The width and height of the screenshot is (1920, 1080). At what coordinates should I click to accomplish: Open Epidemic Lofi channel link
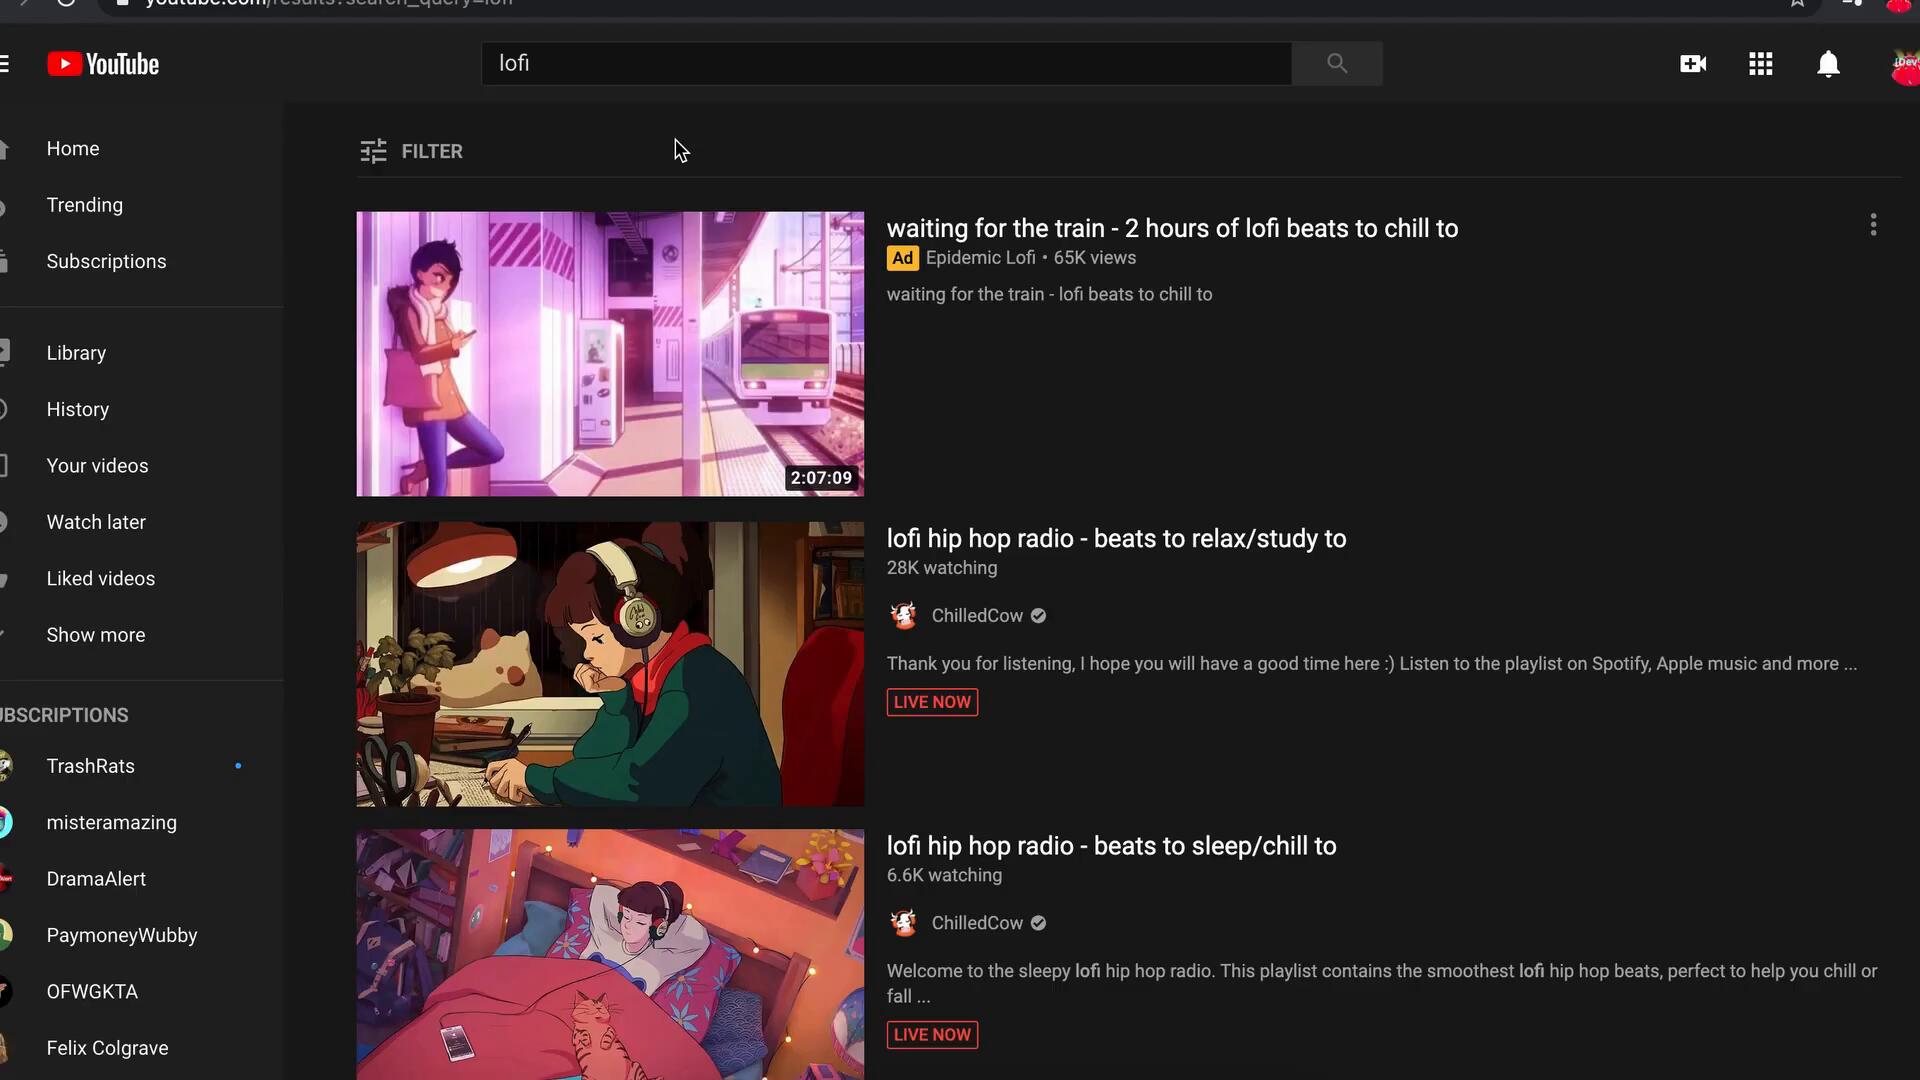980,258
